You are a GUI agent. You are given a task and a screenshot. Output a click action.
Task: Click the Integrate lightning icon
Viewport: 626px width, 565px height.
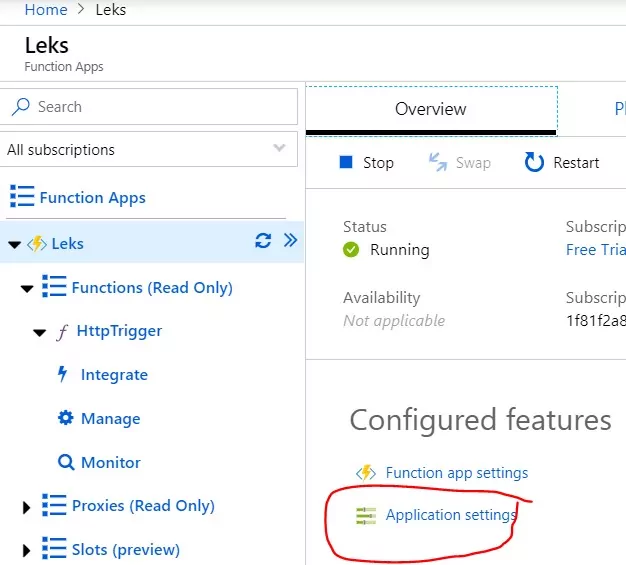pos(62,374)
